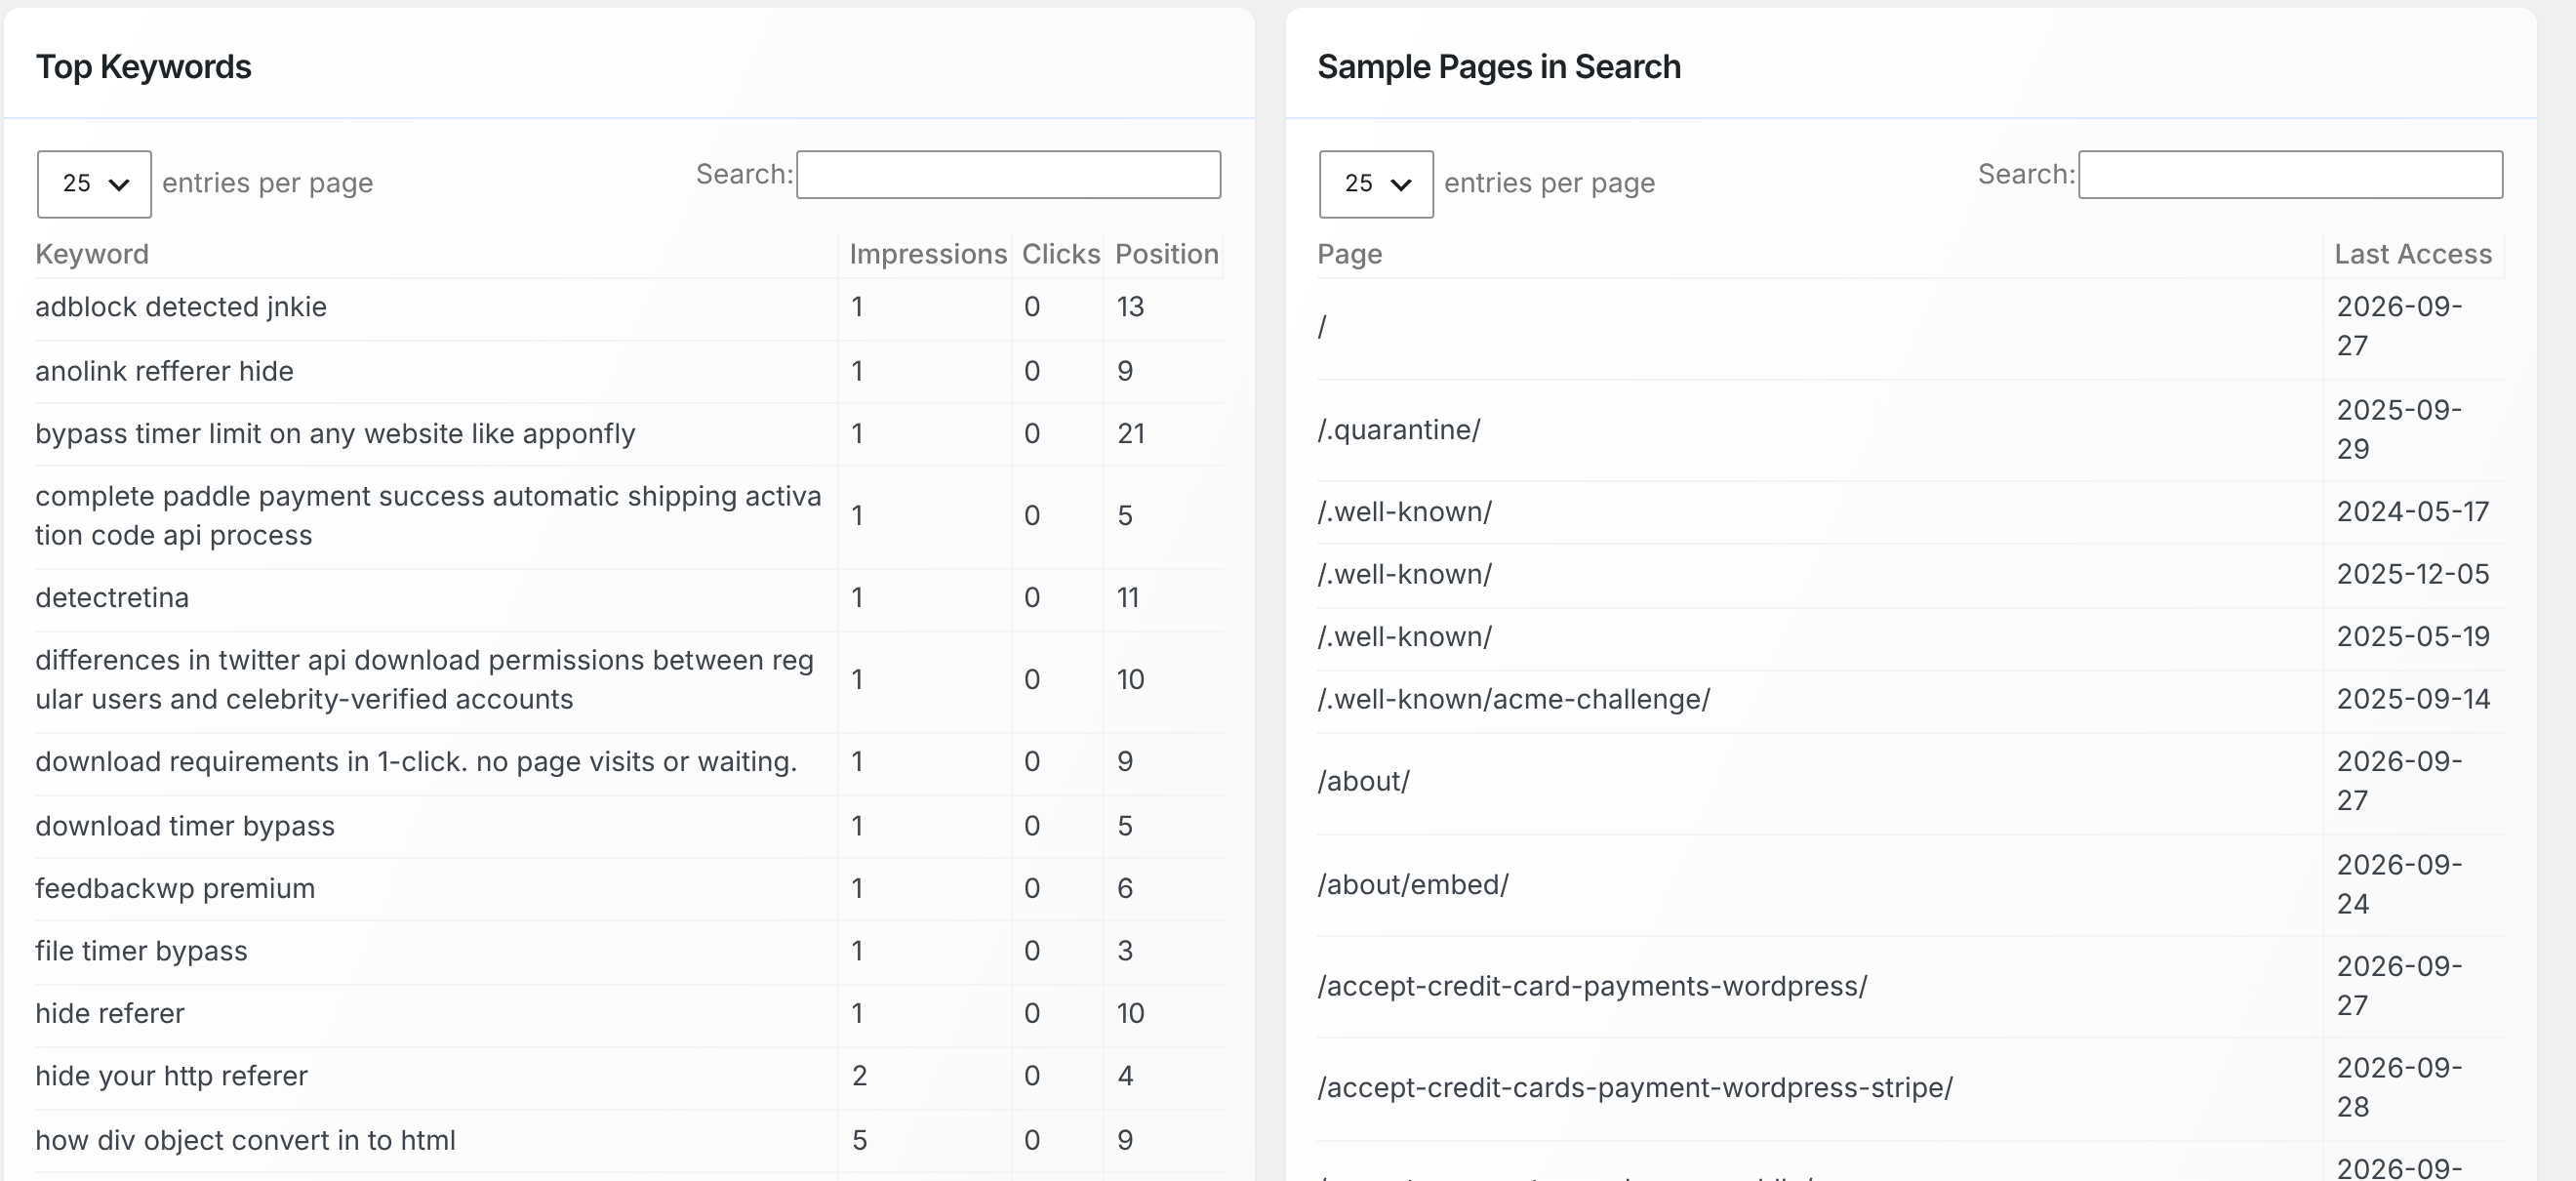Click the '/.quarantine/' page entry
The width and height of the screenshot is (2576, 1181).
(x=1398, y=430)
